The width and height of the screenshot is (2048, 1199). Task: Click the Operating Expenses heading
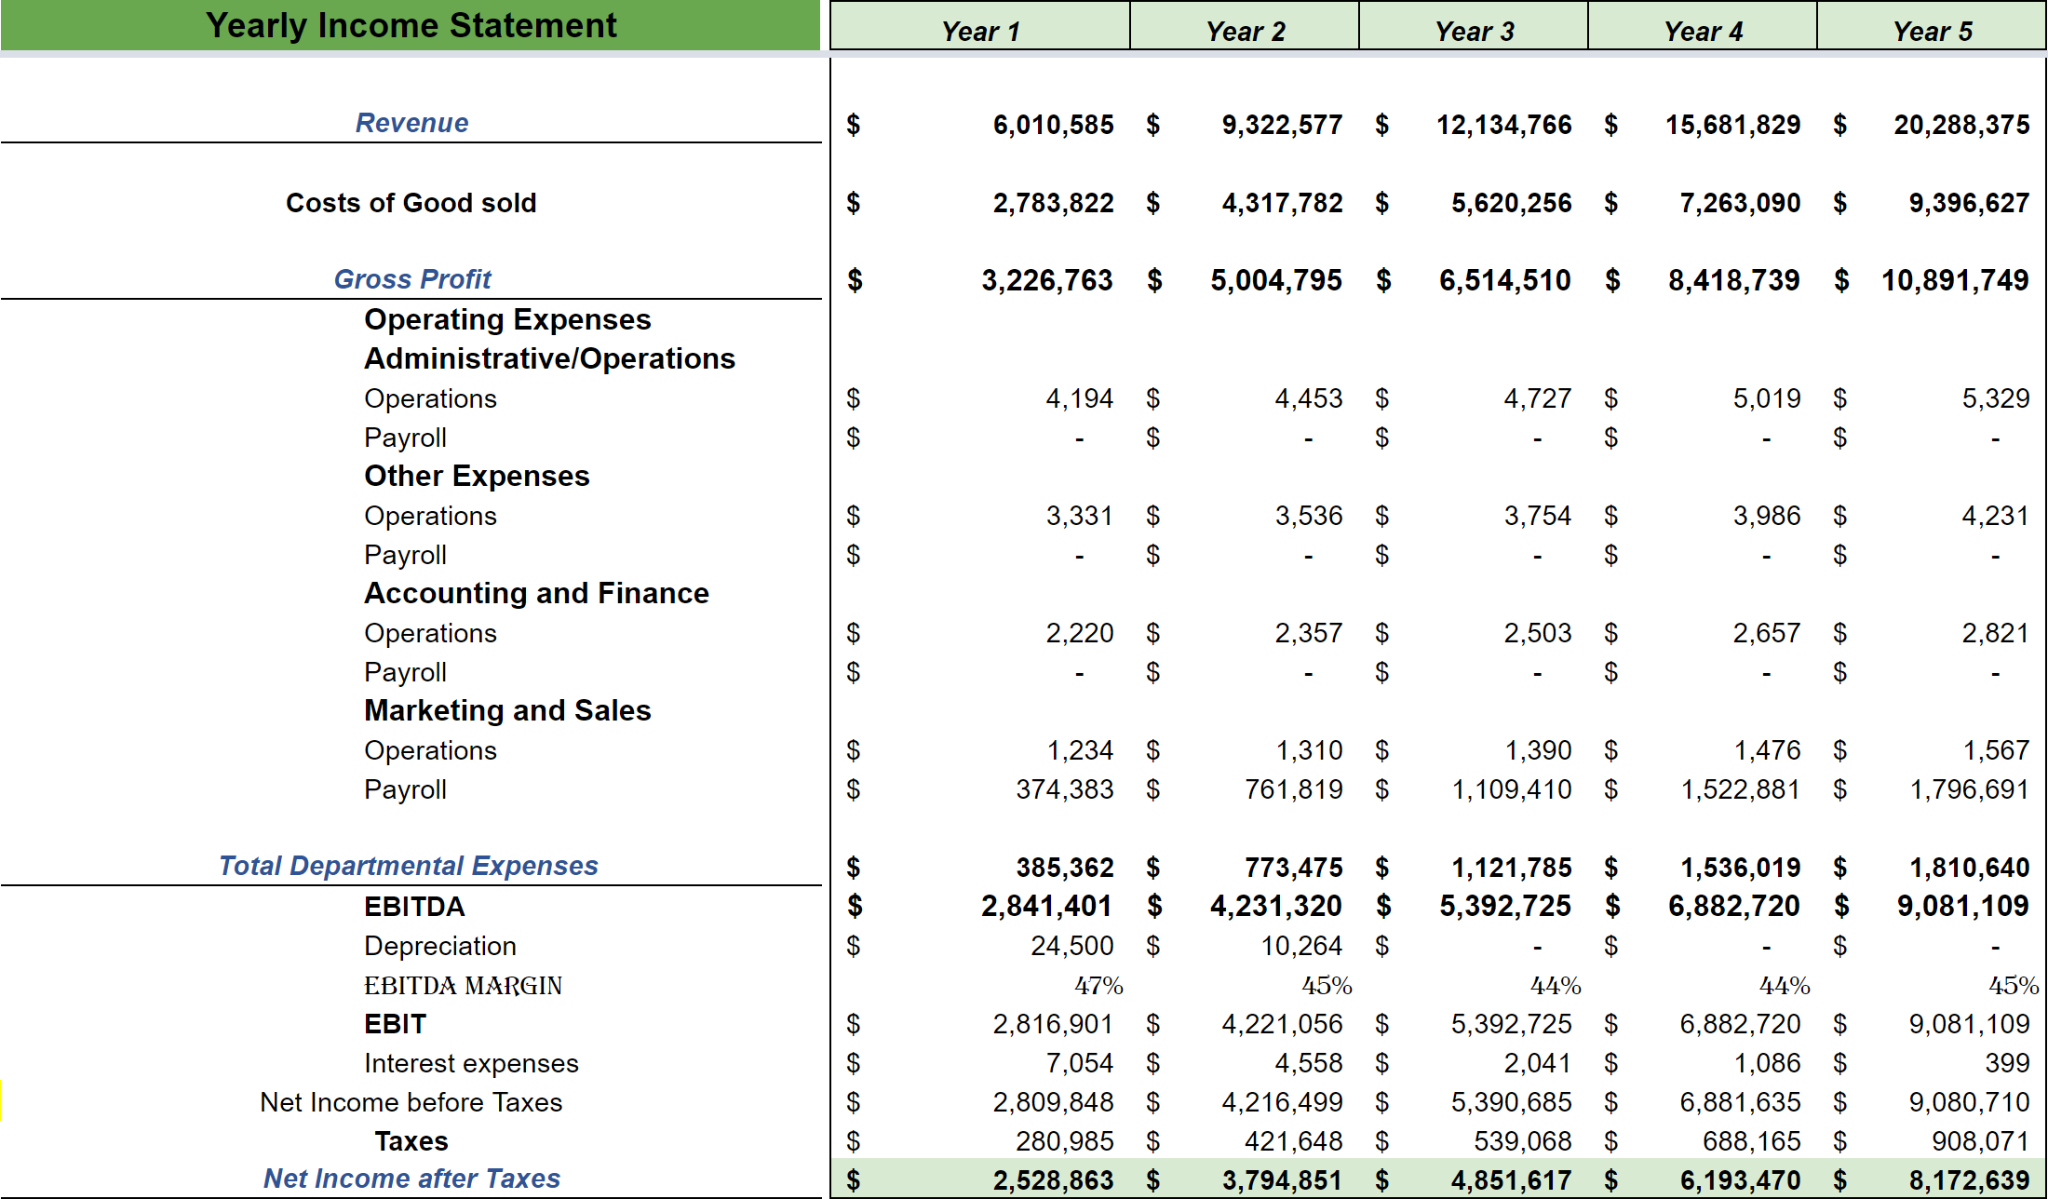[x=507, y=320]
